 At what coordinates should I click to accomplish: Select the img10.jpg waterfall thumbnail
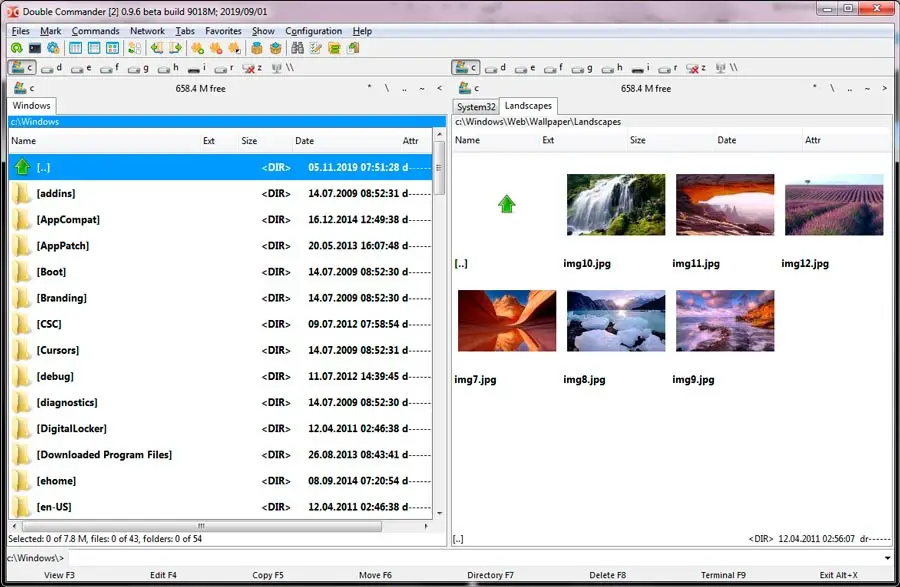click(615, 205)
